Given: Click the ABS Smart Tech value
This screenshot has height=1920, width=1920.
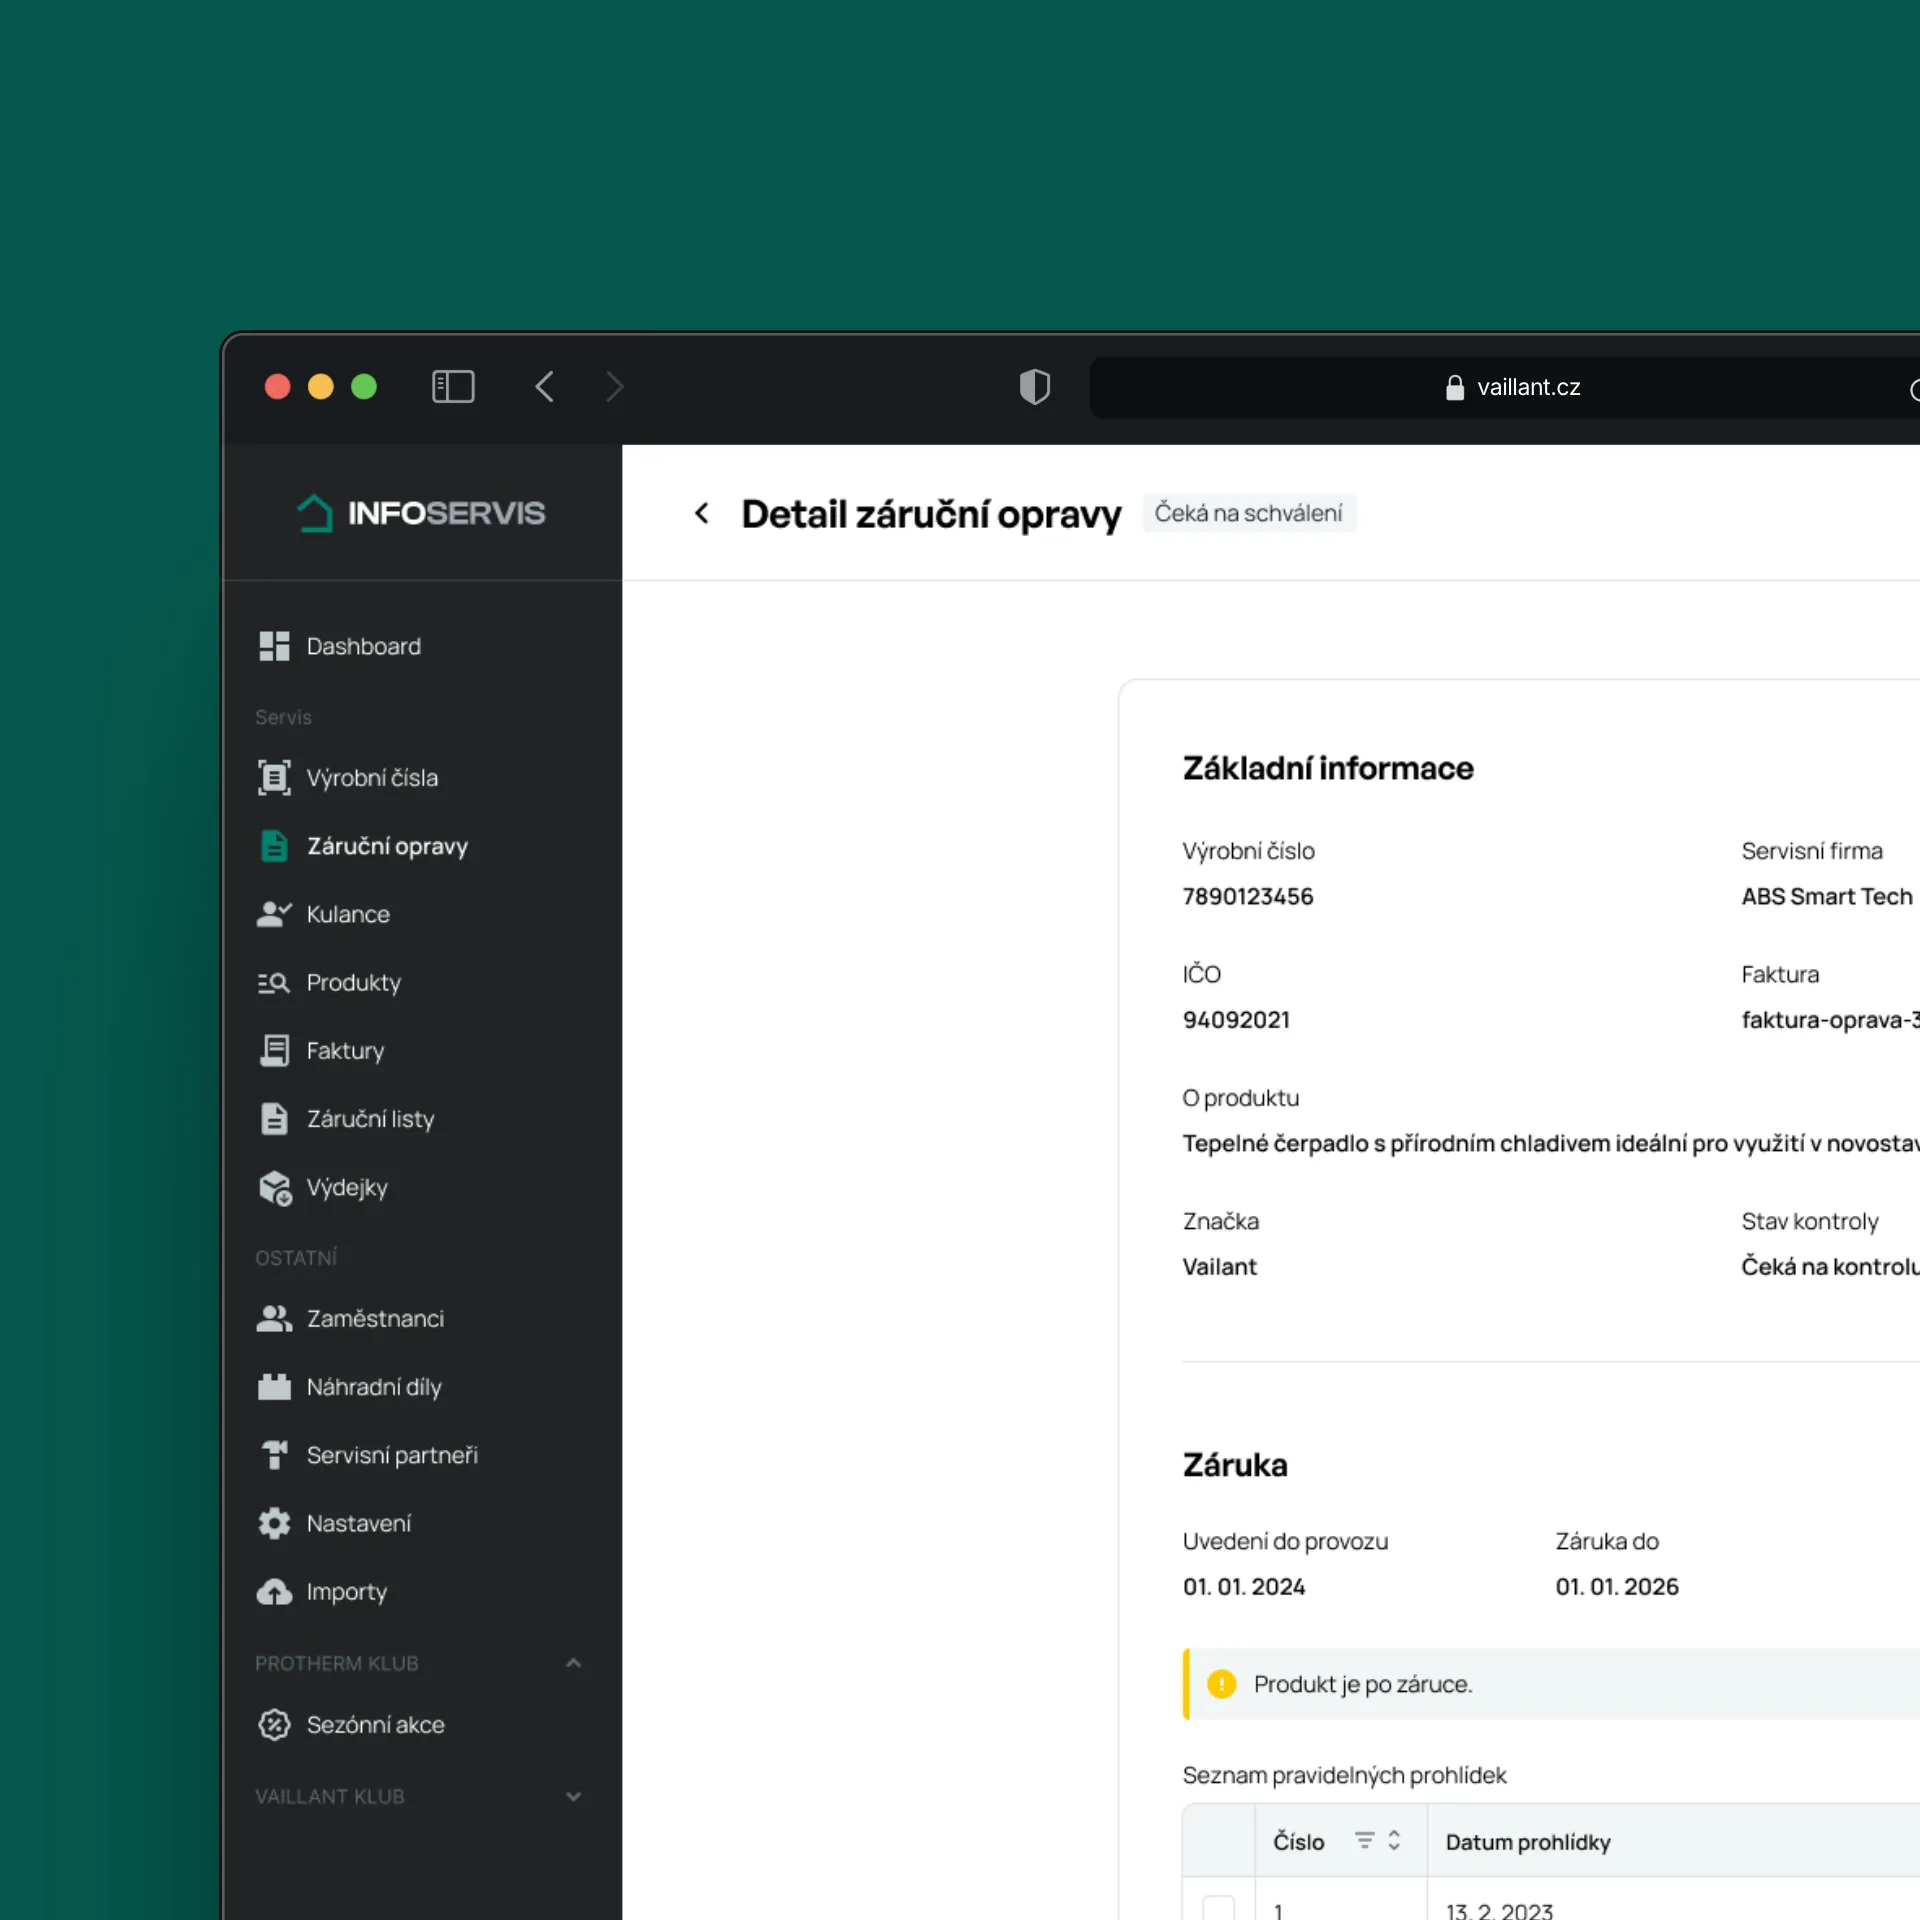Looking at the screenshot, I should coord(1827,896).
